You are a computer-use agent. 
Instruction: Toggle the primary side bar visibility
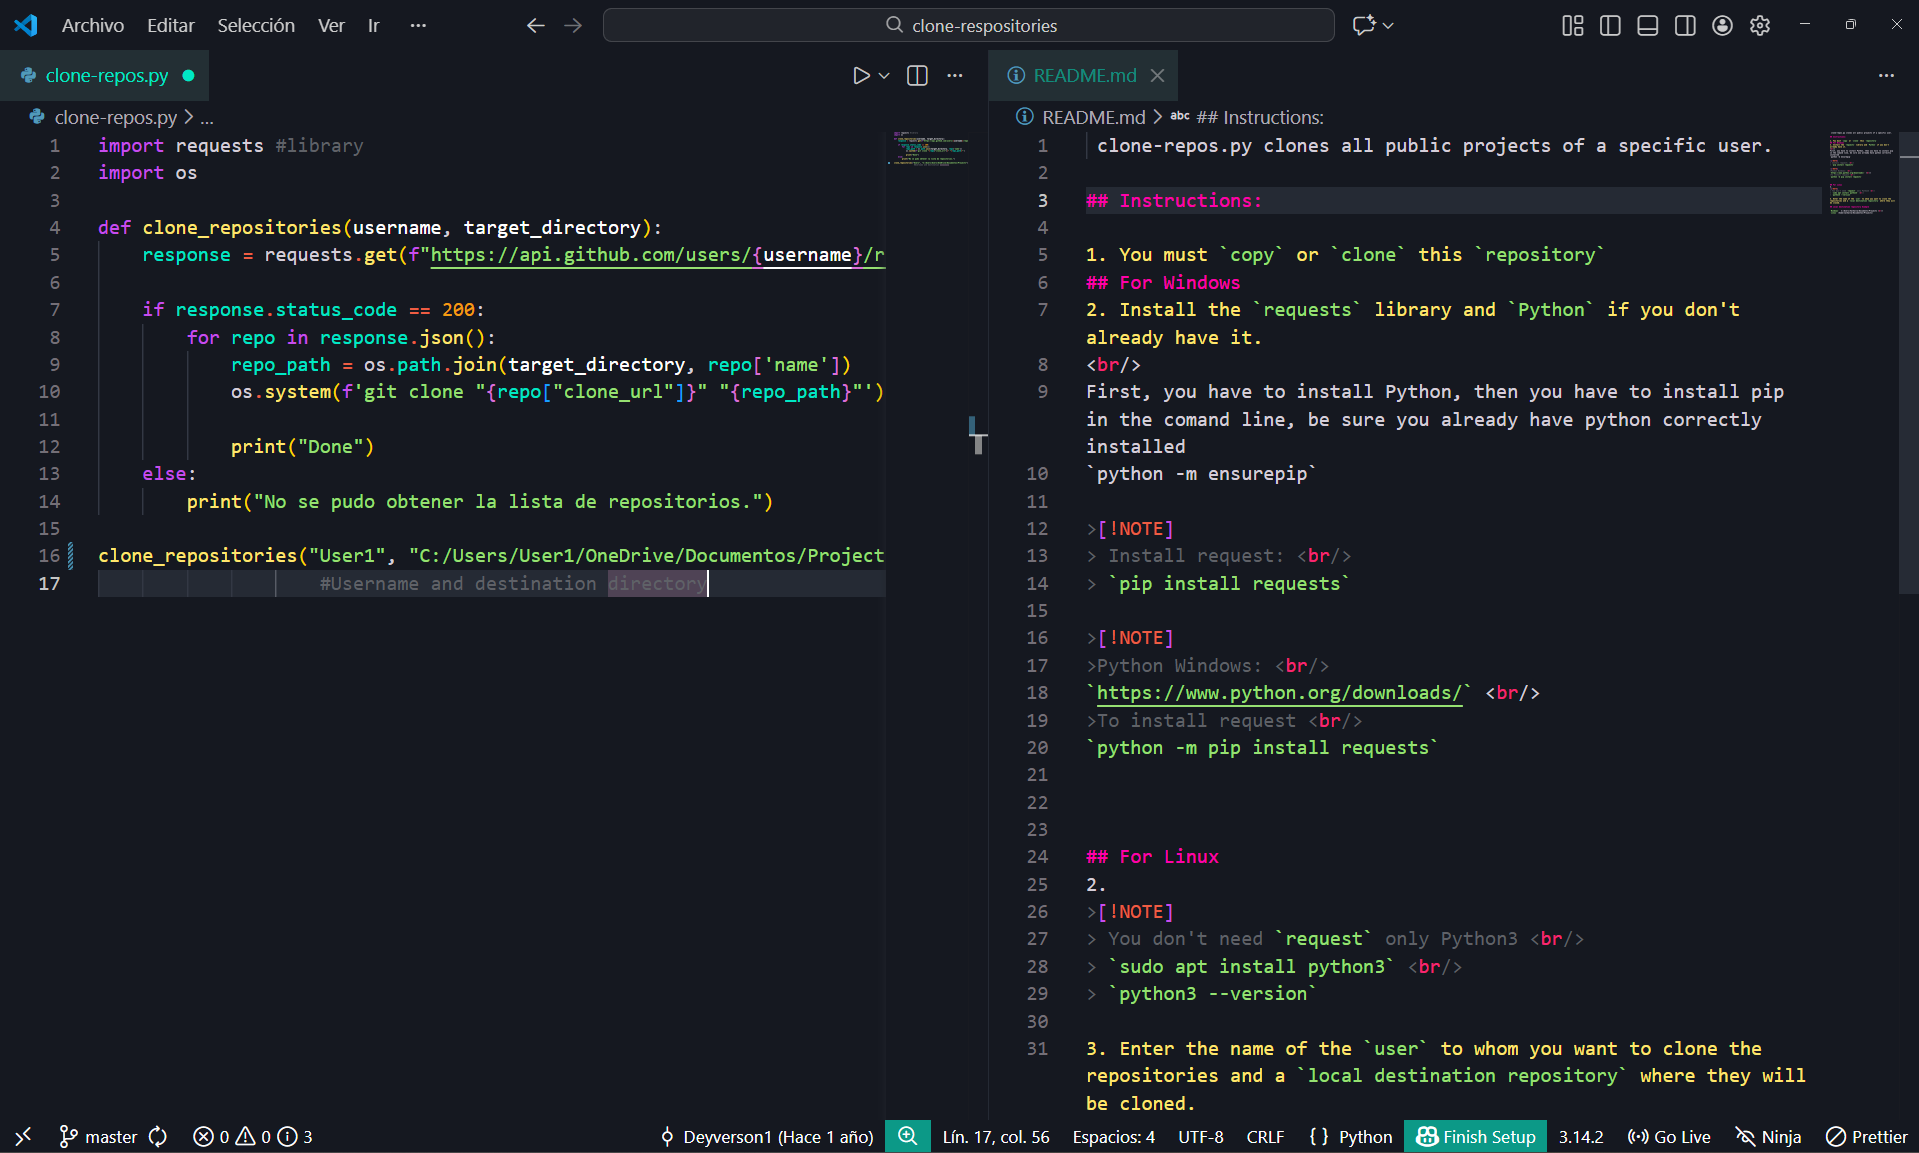pos(1609,25)
